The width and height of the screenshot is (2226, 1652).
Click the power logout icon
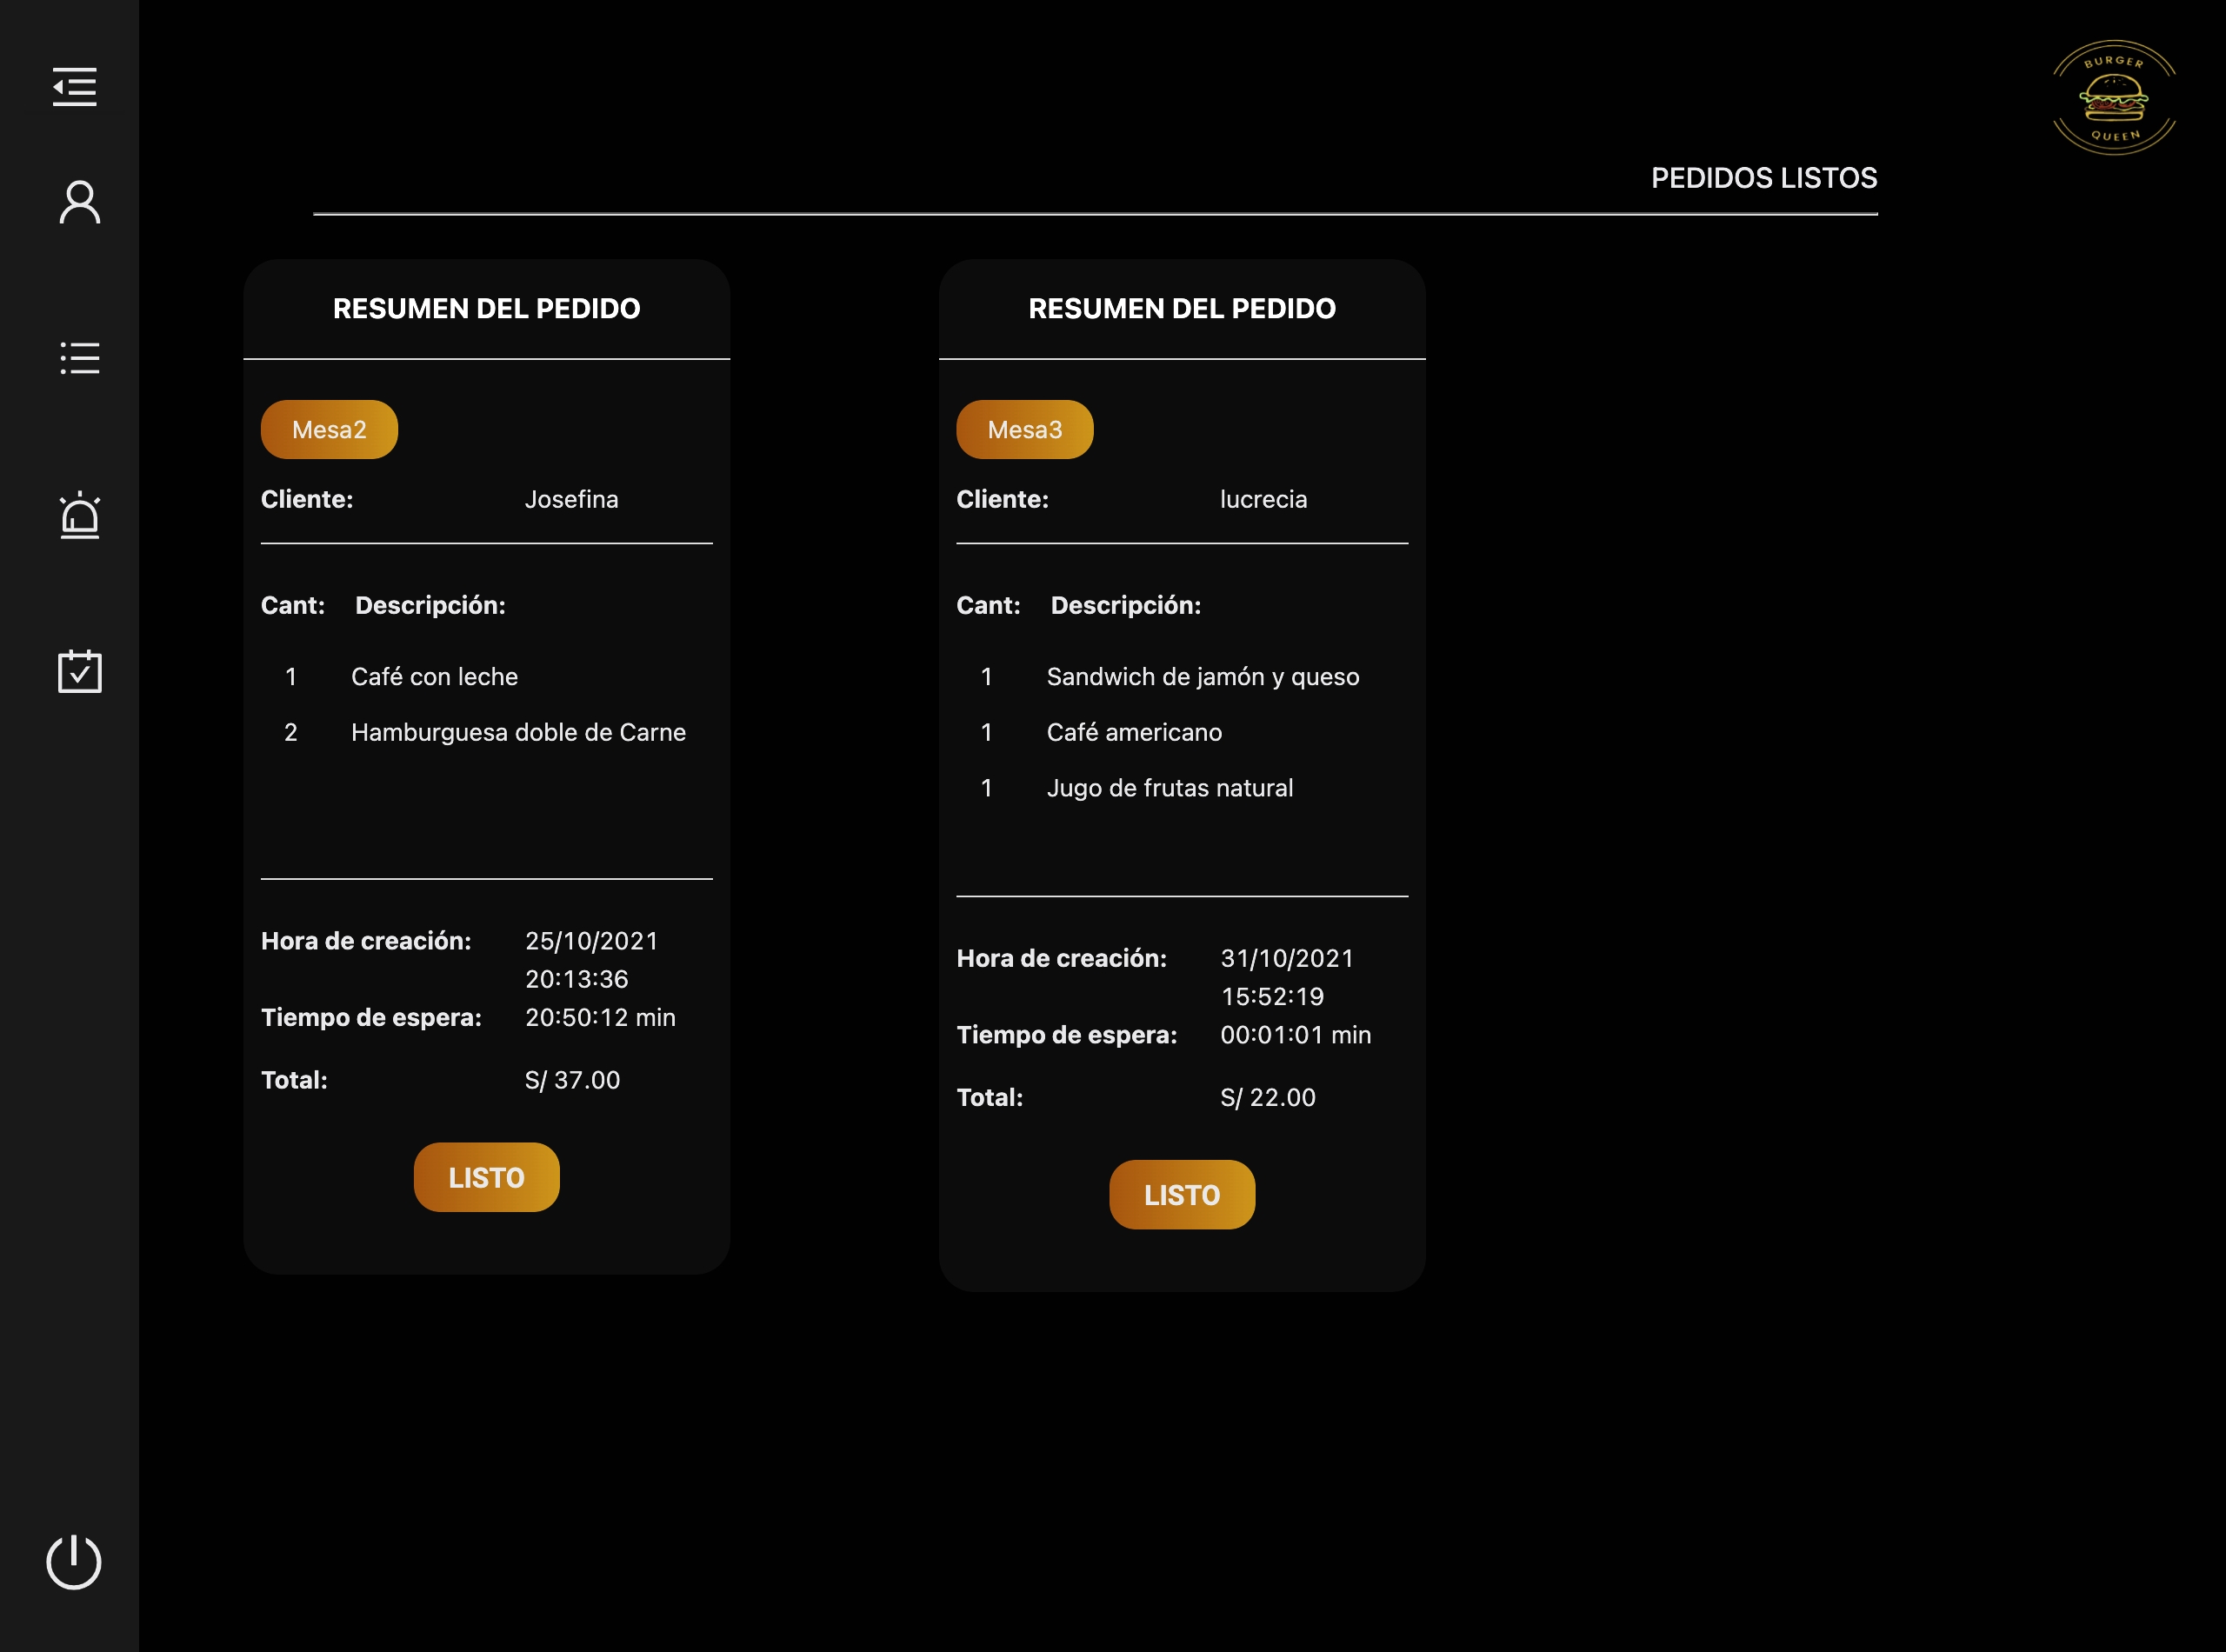click(74, 1561)
